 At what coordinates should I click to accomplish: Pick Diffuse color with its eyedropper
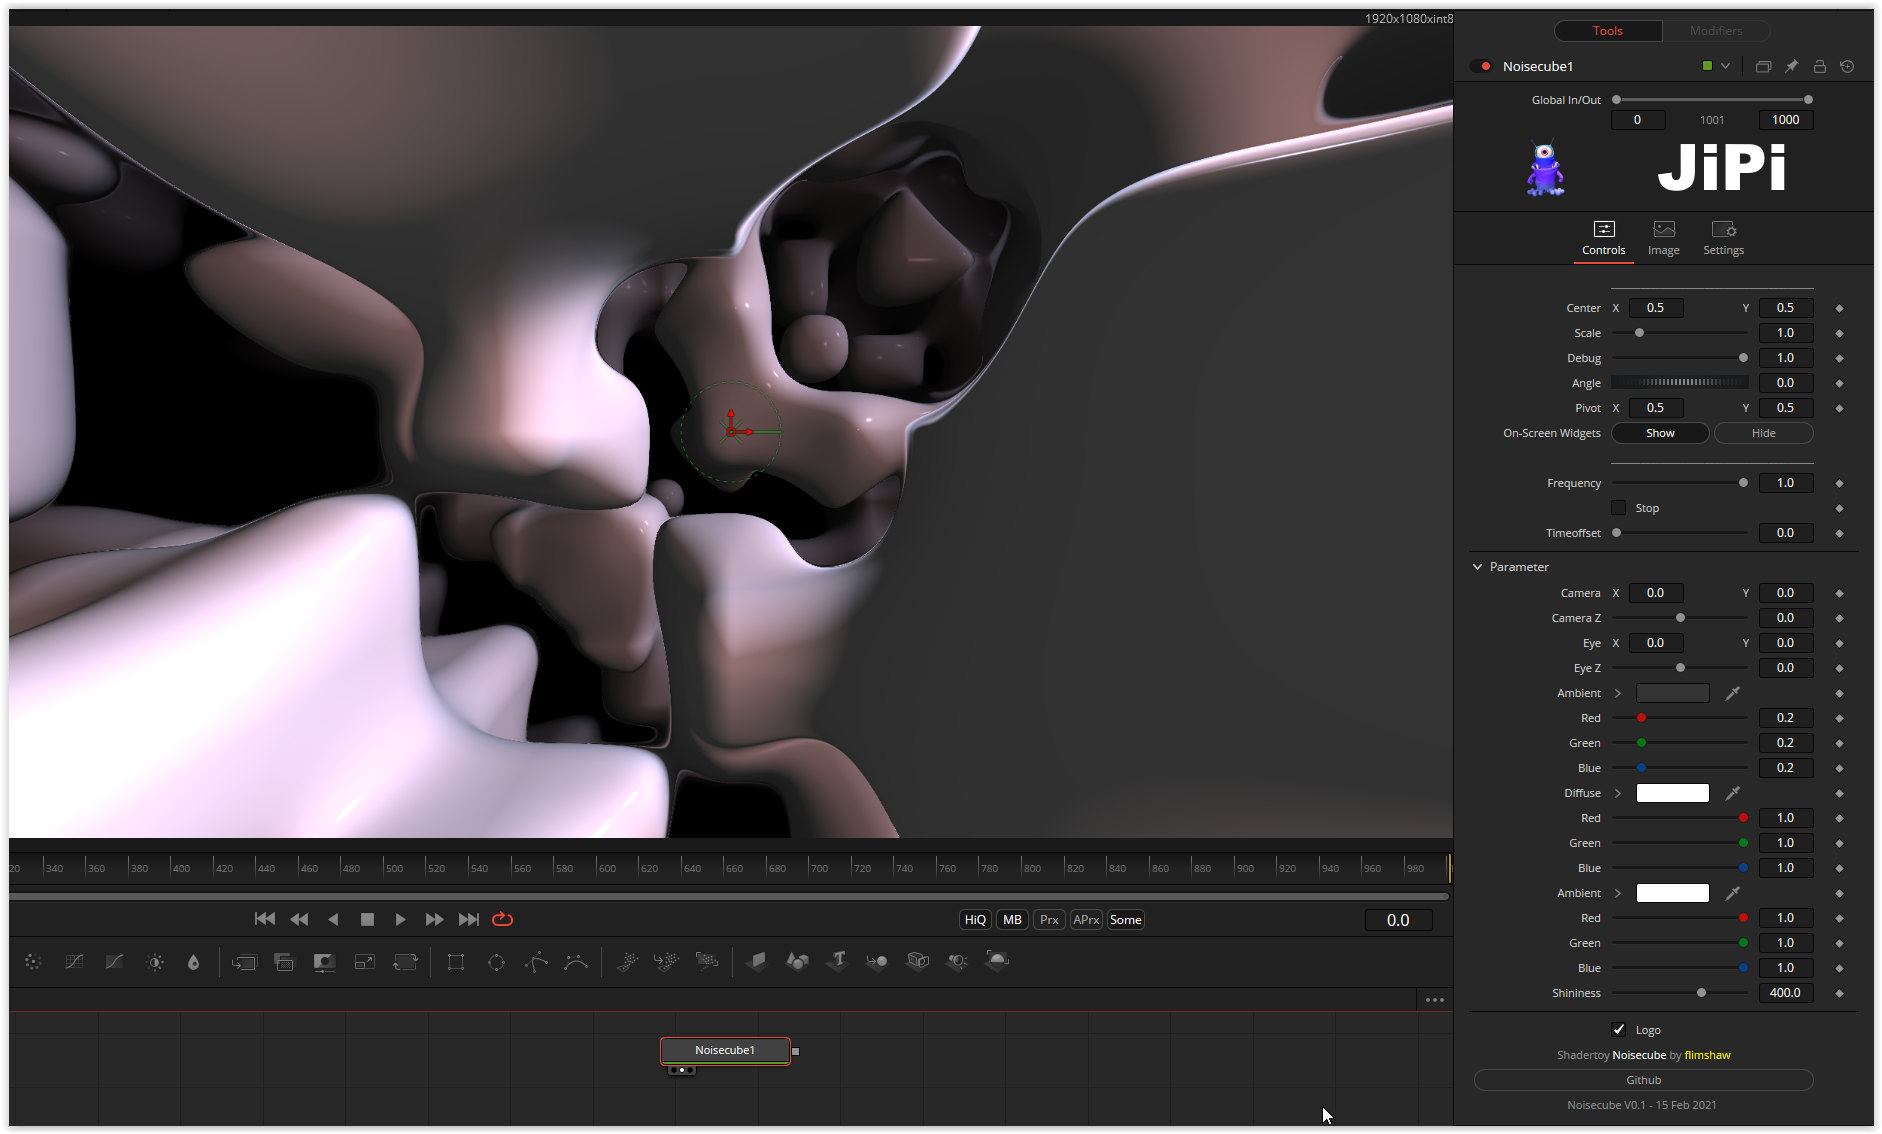point(1733,793)
